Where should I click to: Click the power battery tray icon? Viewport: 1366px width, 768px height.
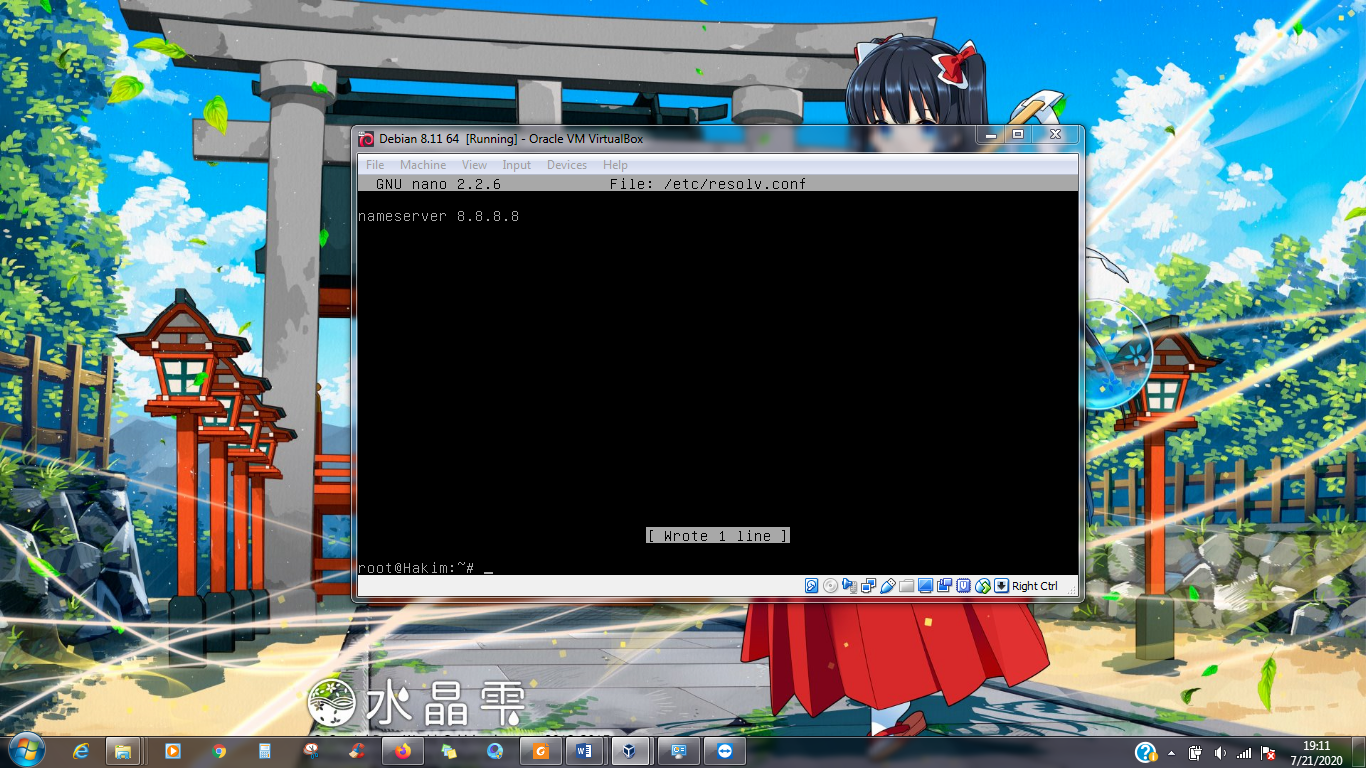click(x=1195, y=752)
